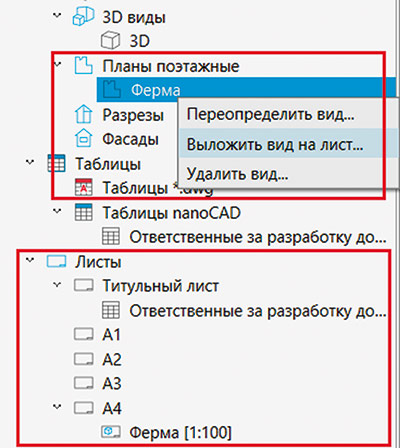The width and height of the screenshot is (400, 448).
Task: Select Ответственные за разработку under Титульный лист
Action: click(258, 311)
